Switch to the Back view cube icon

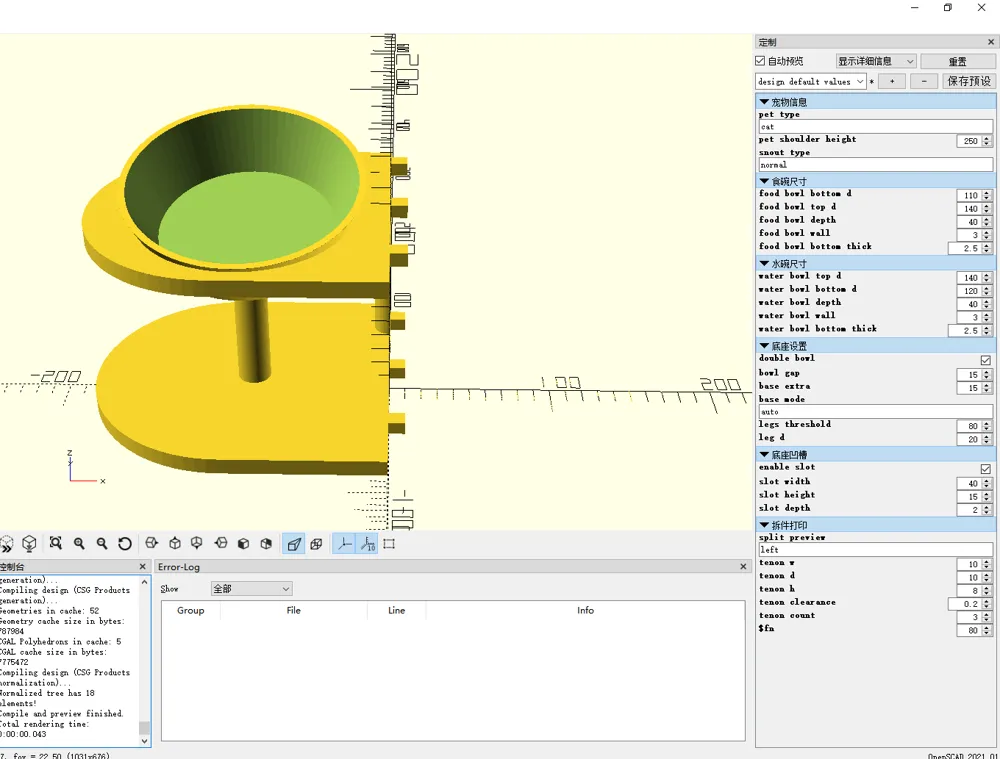coord(267,544)
